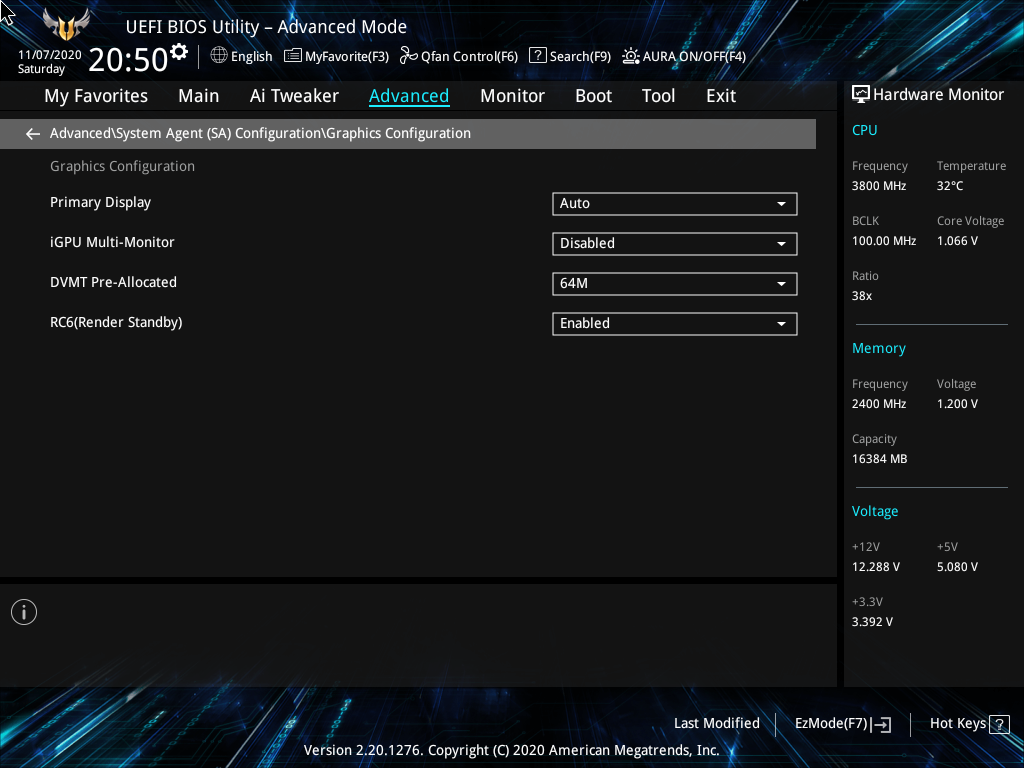The width and height of the screenshot is (1024, 768).
Task: Click the info icon in help panel
Action: pos(24,612)
